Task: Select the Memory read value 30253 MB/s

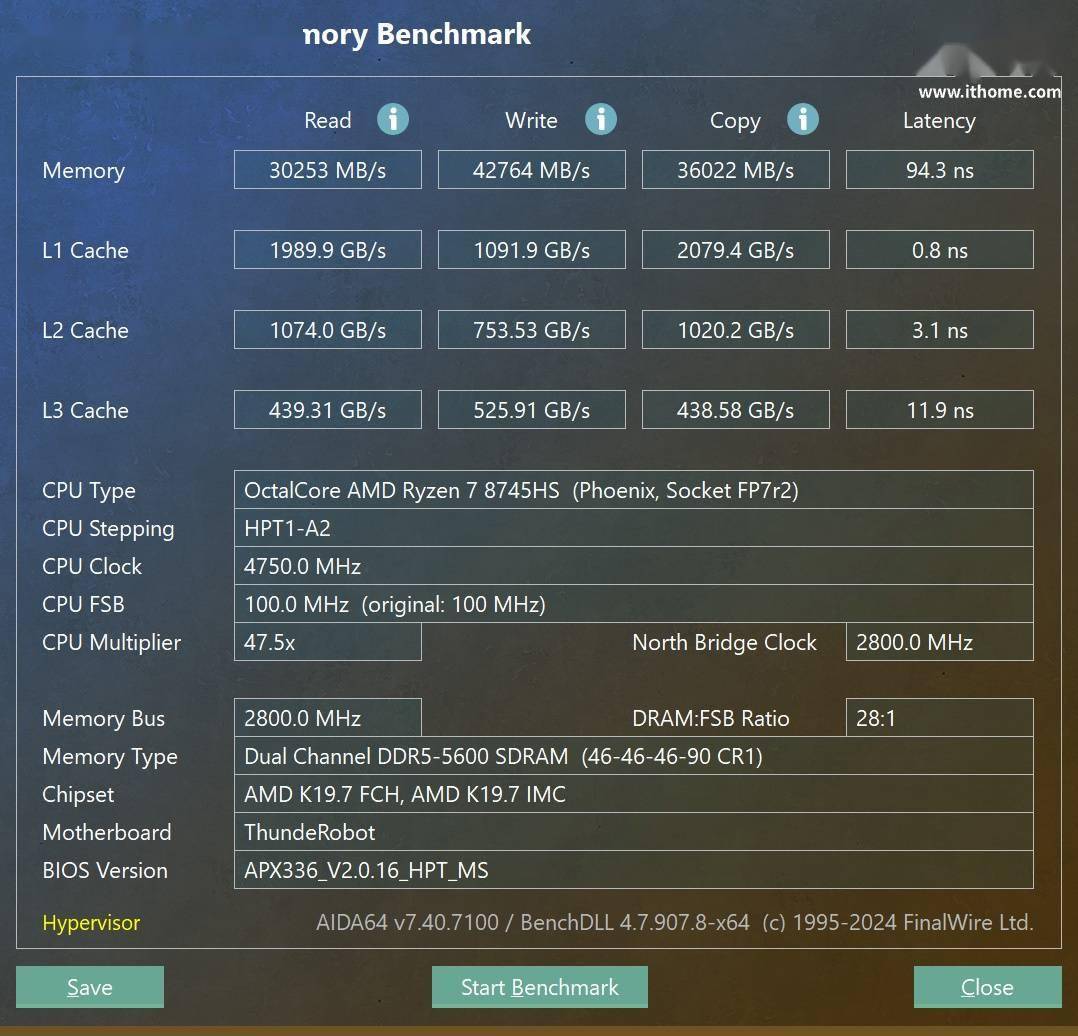Action: 328,170
